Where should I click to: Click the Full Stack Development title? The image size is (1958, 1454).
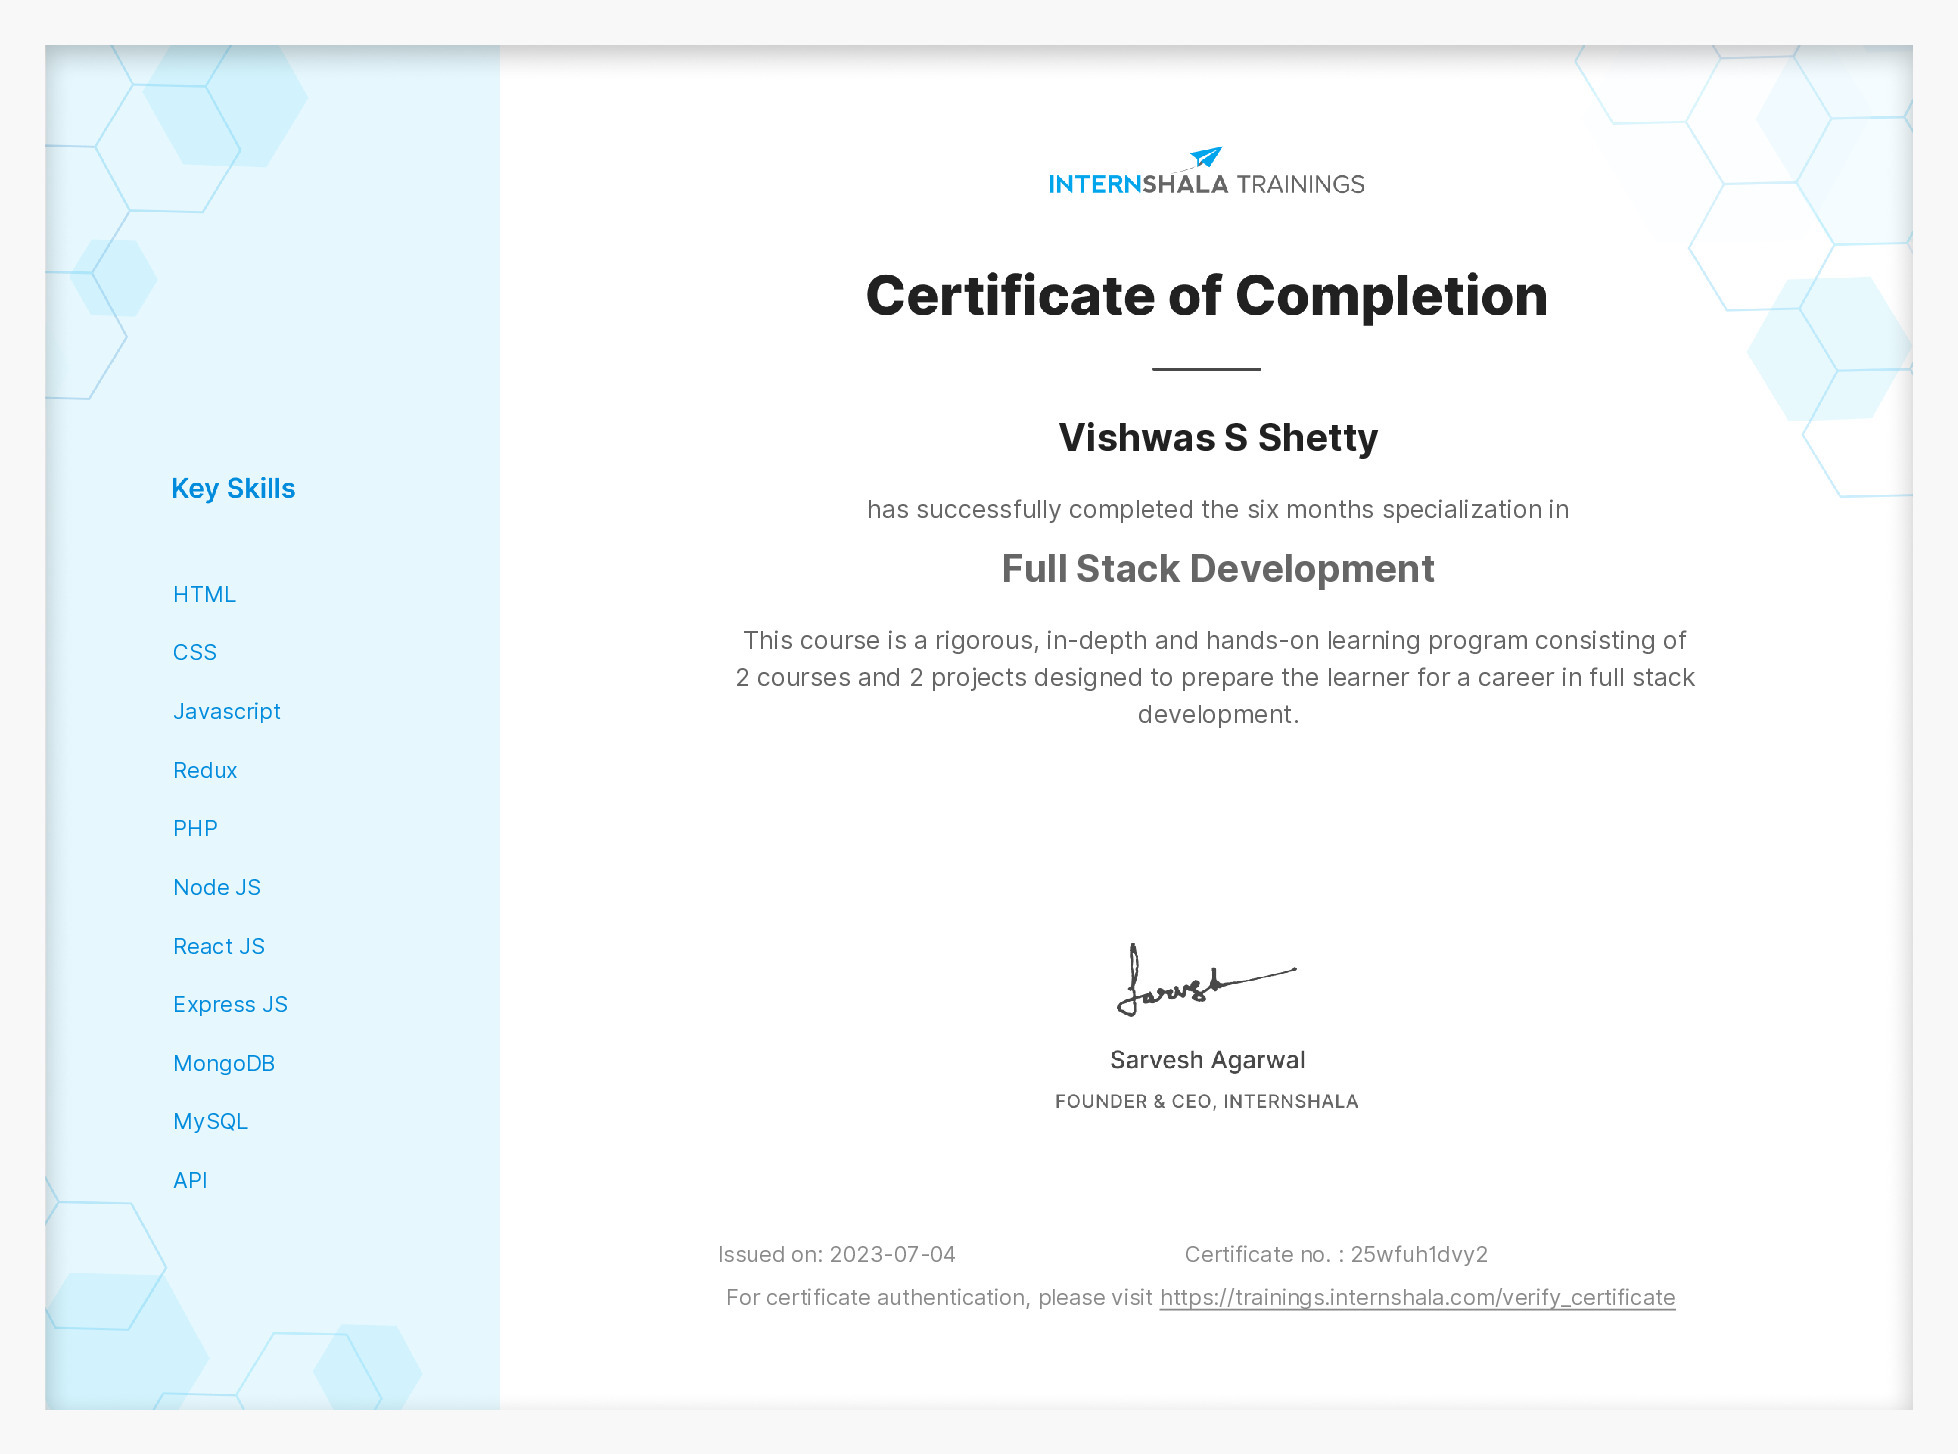click(x=1218, y=569)
